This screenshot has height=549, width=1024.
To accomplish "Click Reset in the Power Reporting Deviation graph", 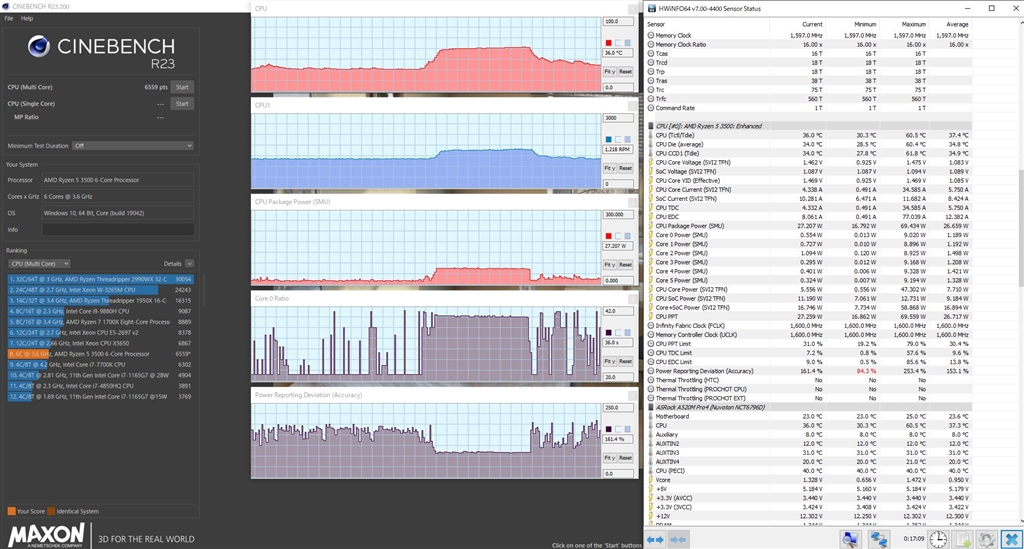I will 625,458.
